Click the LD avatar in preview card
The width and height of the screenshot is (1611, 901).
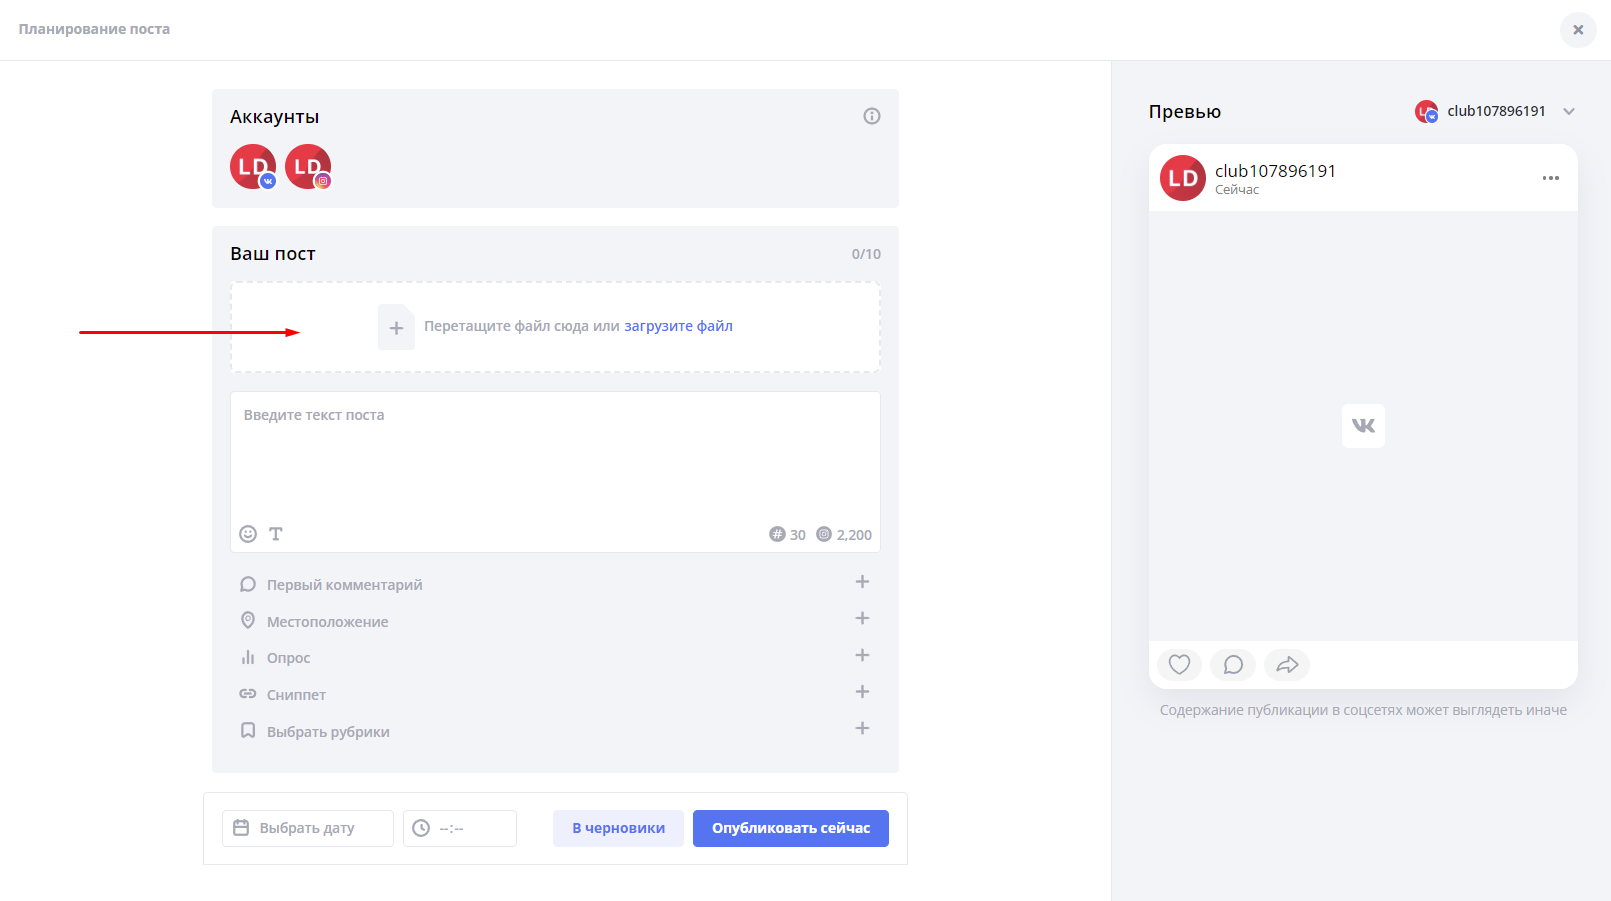[1183, 178]
